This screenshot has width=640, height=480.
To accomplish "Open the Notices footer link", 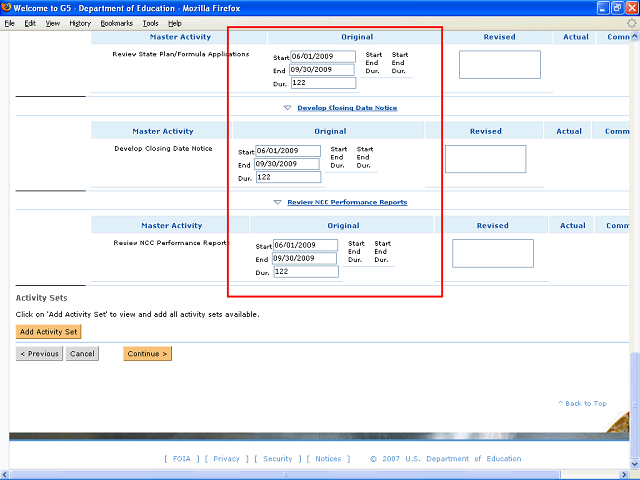I will (x=328, y=459).
